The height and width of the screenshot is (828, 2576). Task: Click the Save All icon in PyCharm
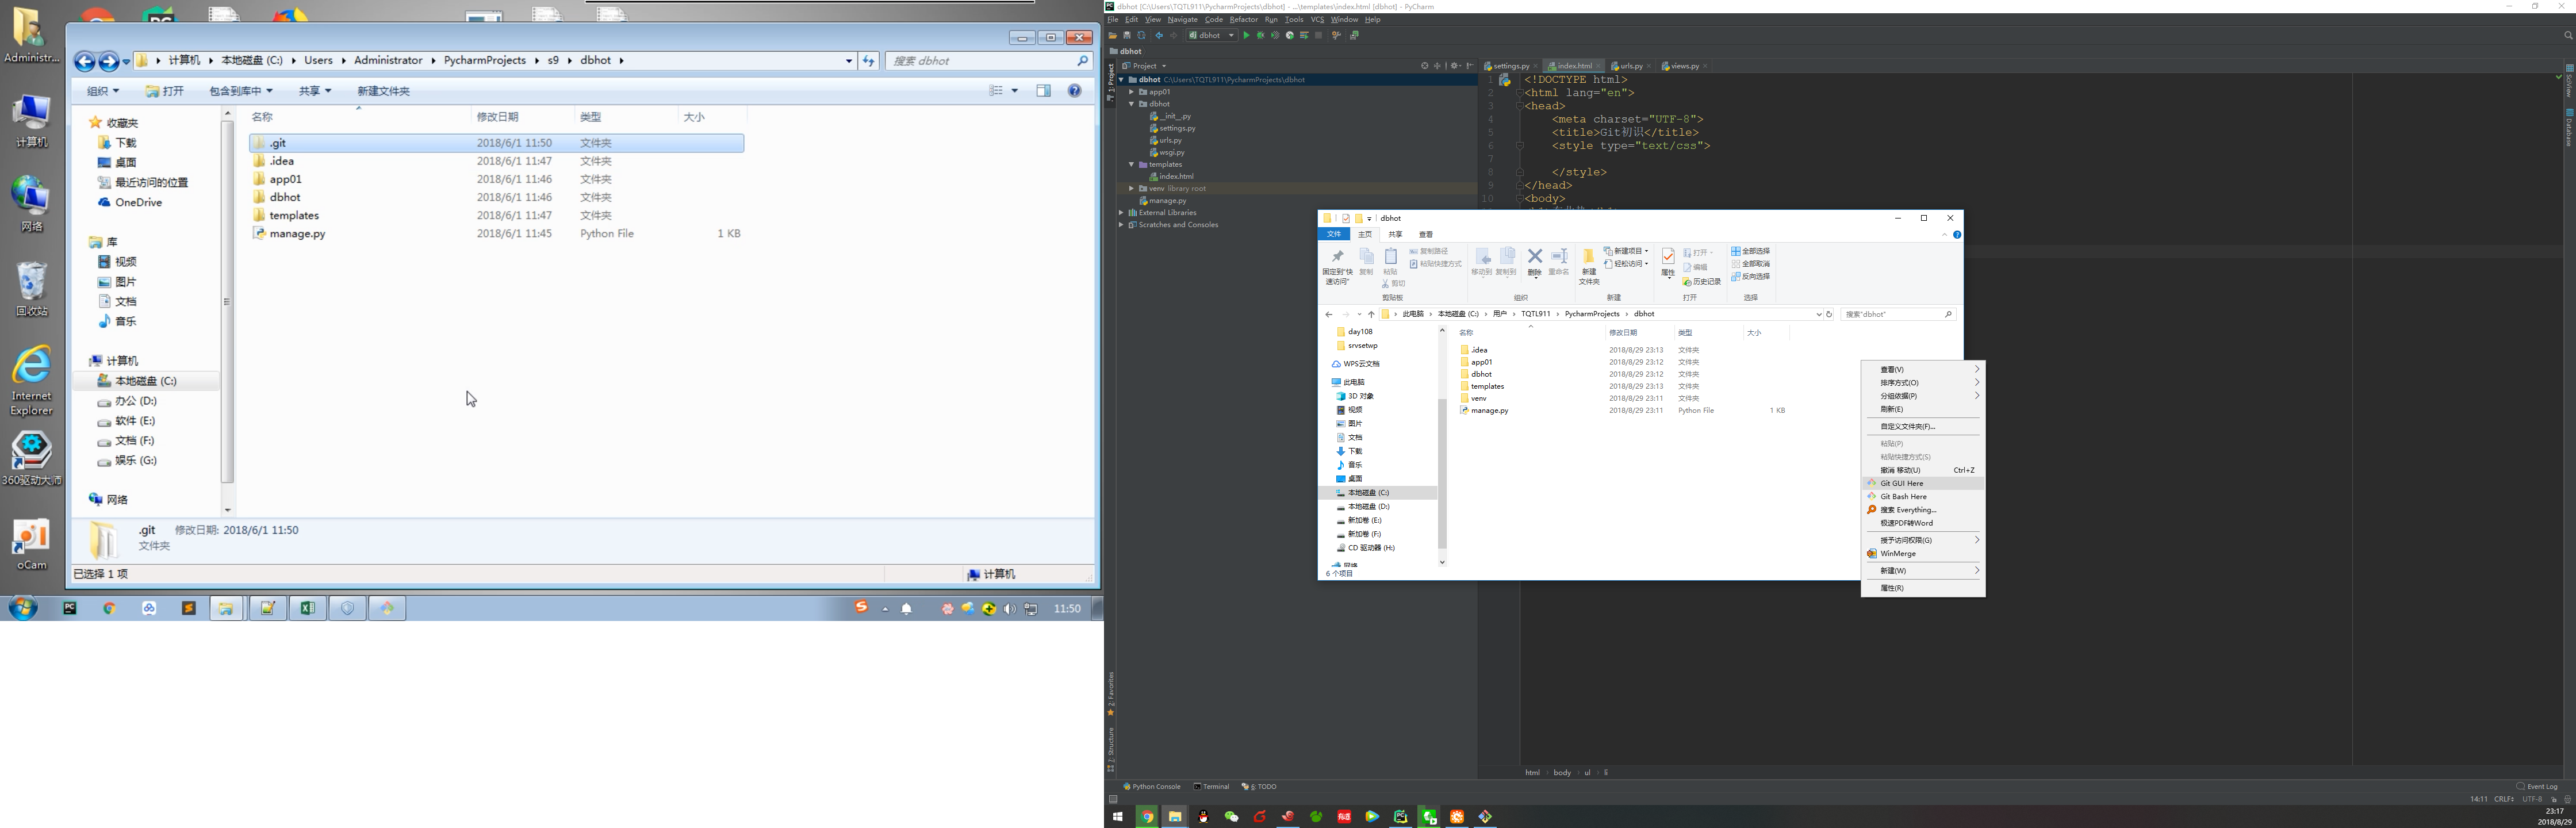(x=1127, y=35)
